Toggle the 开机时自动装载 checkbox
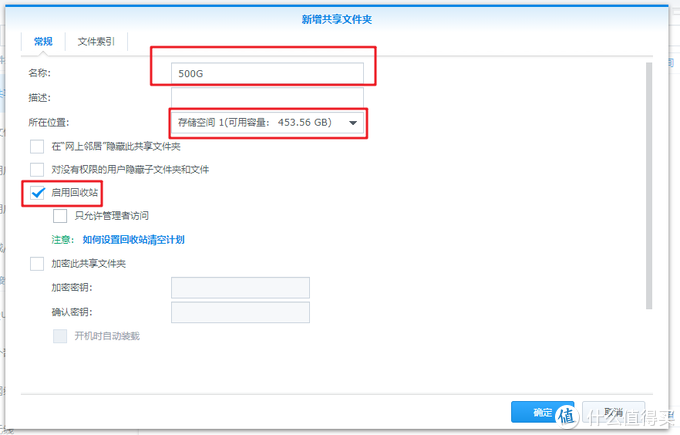The image size is (680, 435). click(x=60, y=336)
